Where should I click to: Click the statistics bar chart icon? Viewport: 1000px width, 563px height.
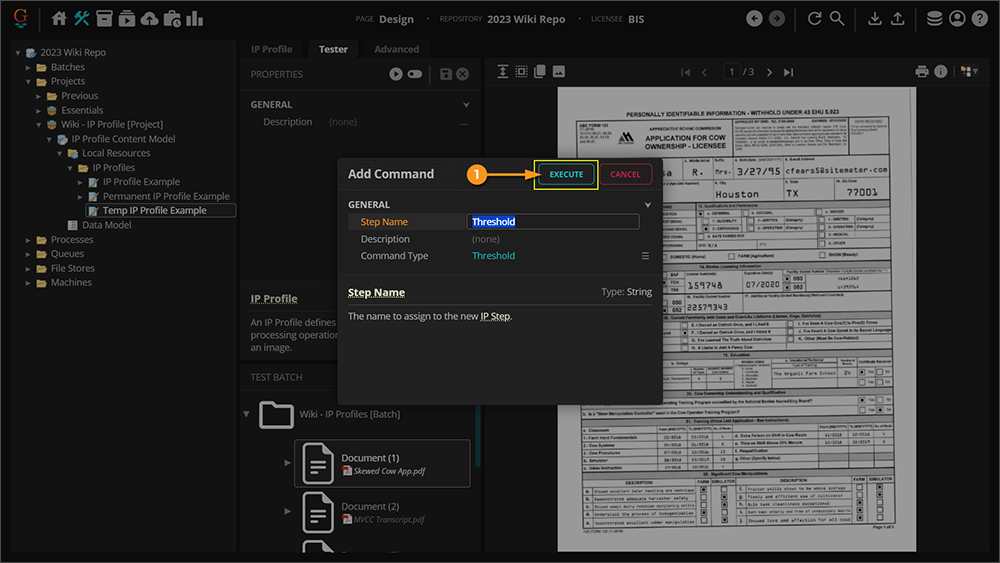point(194,19)
